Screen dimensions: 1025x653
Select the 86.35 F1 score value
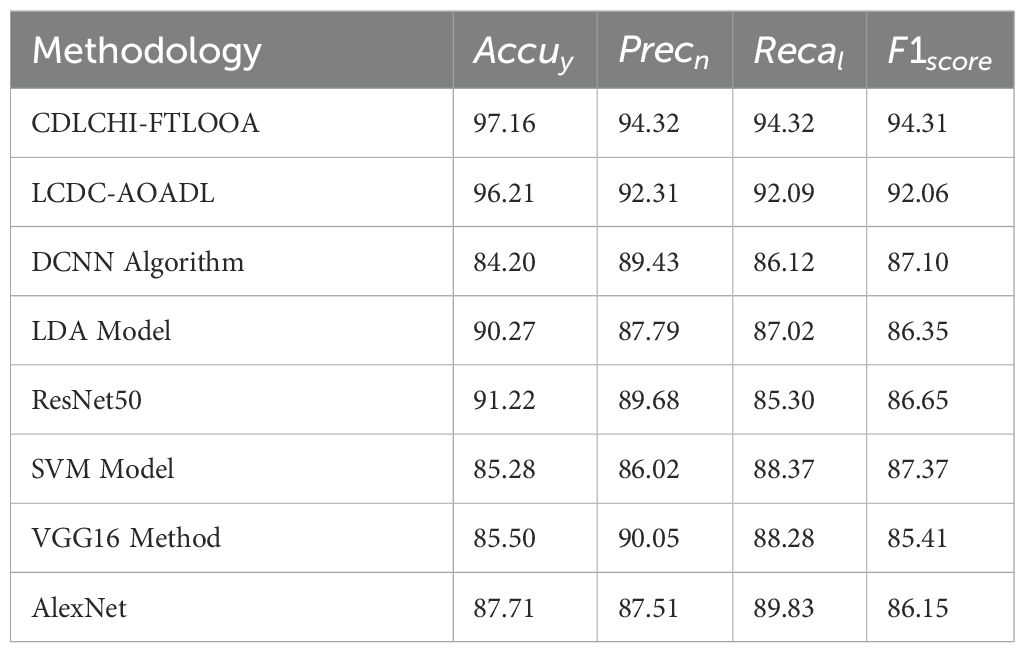[x=917, y=331]
